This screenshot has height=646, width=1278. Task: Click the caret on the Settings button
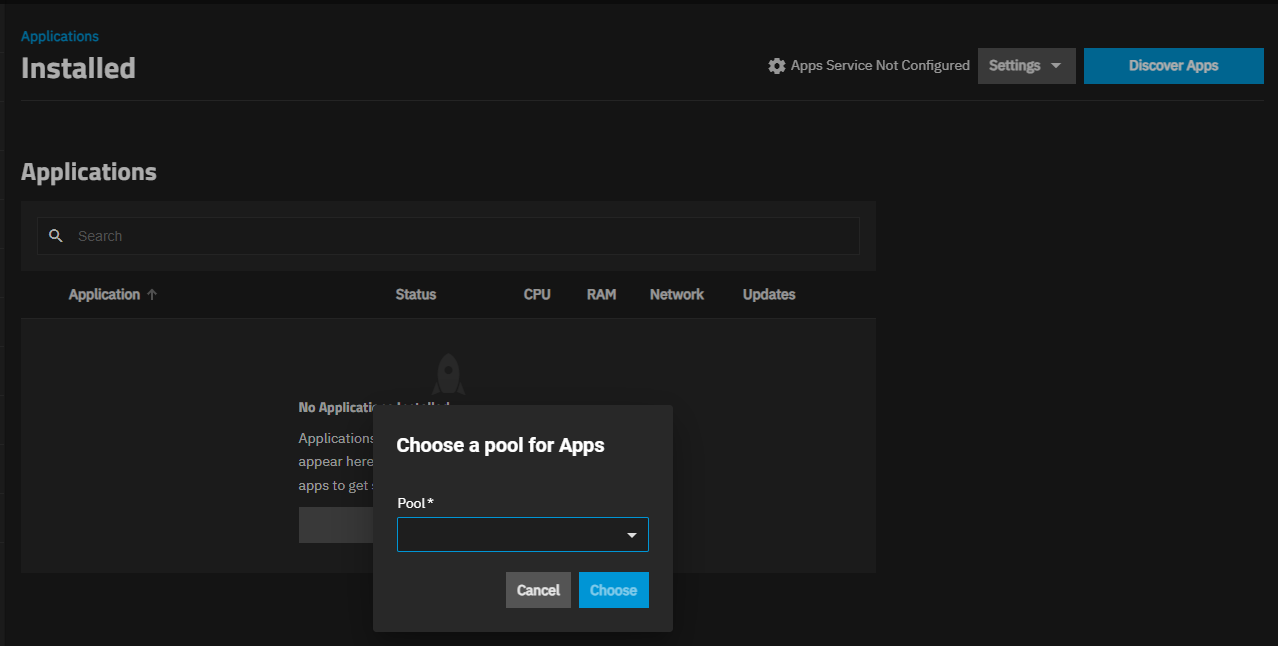pyautogui.click(x=1056, y=66)
